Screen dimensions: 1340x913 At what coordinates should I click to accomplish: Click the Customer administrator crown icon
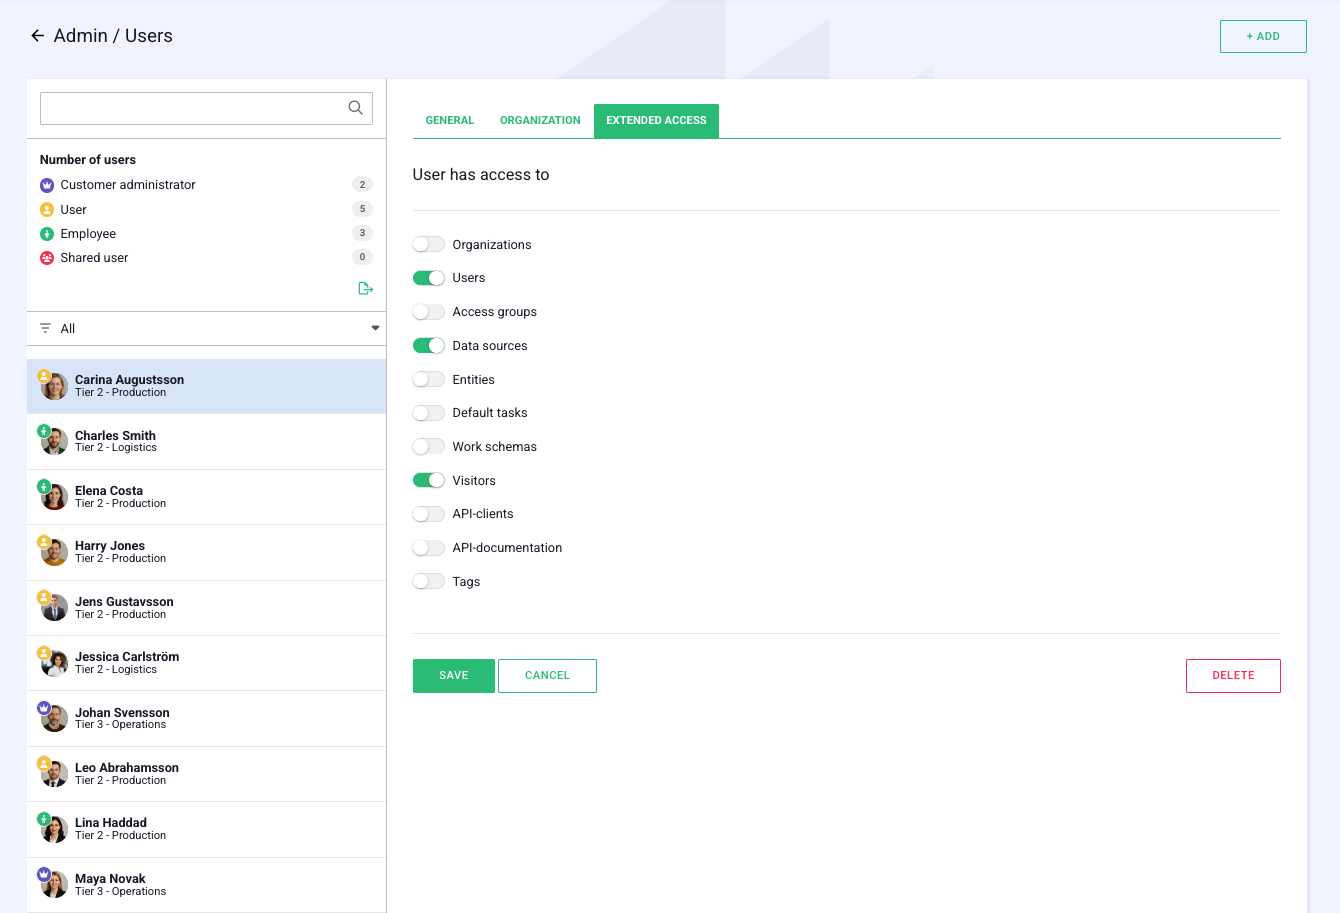coord(47,185)
